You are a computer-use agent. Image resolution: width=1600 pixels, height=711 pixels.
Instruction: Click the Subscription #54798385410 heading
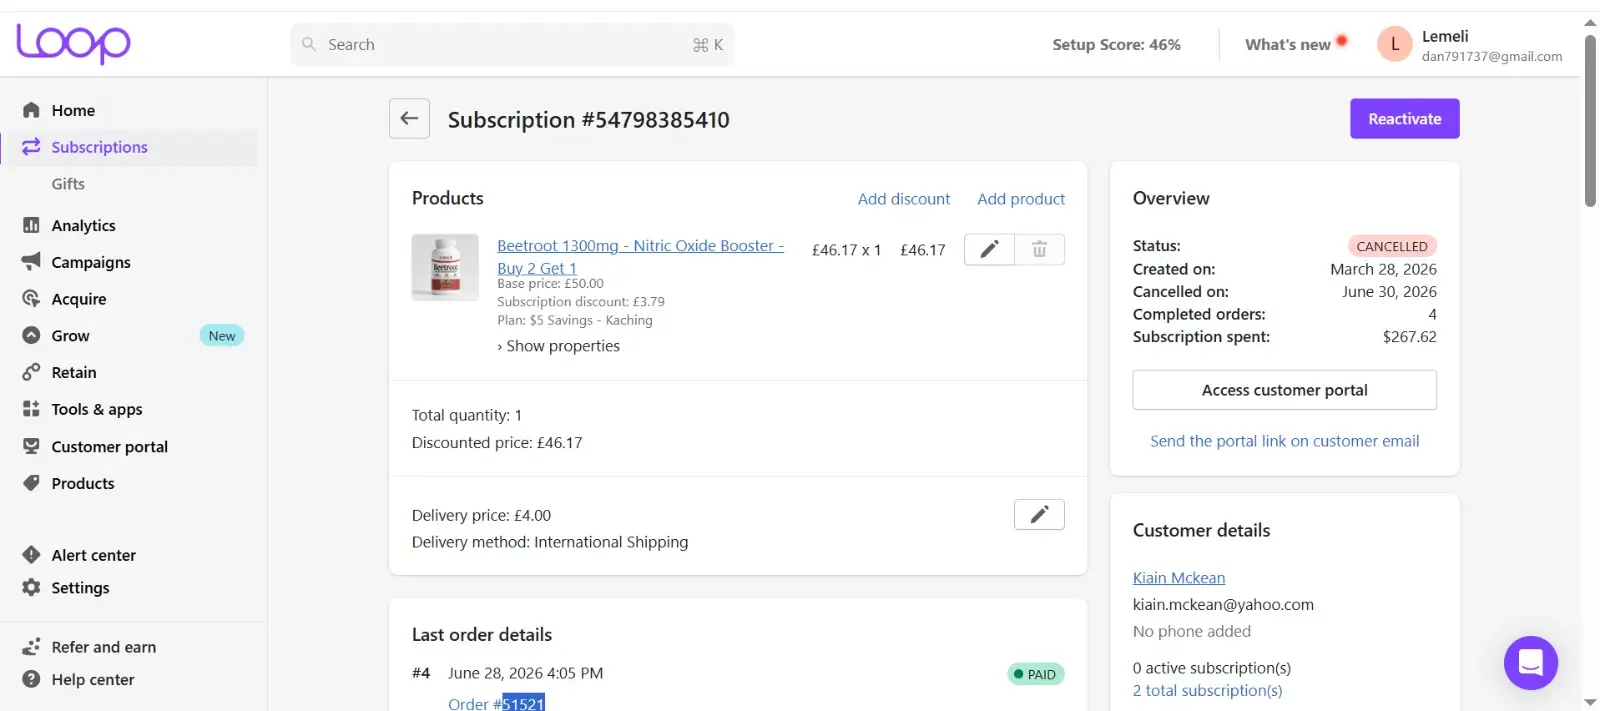[x=589, y=120]
